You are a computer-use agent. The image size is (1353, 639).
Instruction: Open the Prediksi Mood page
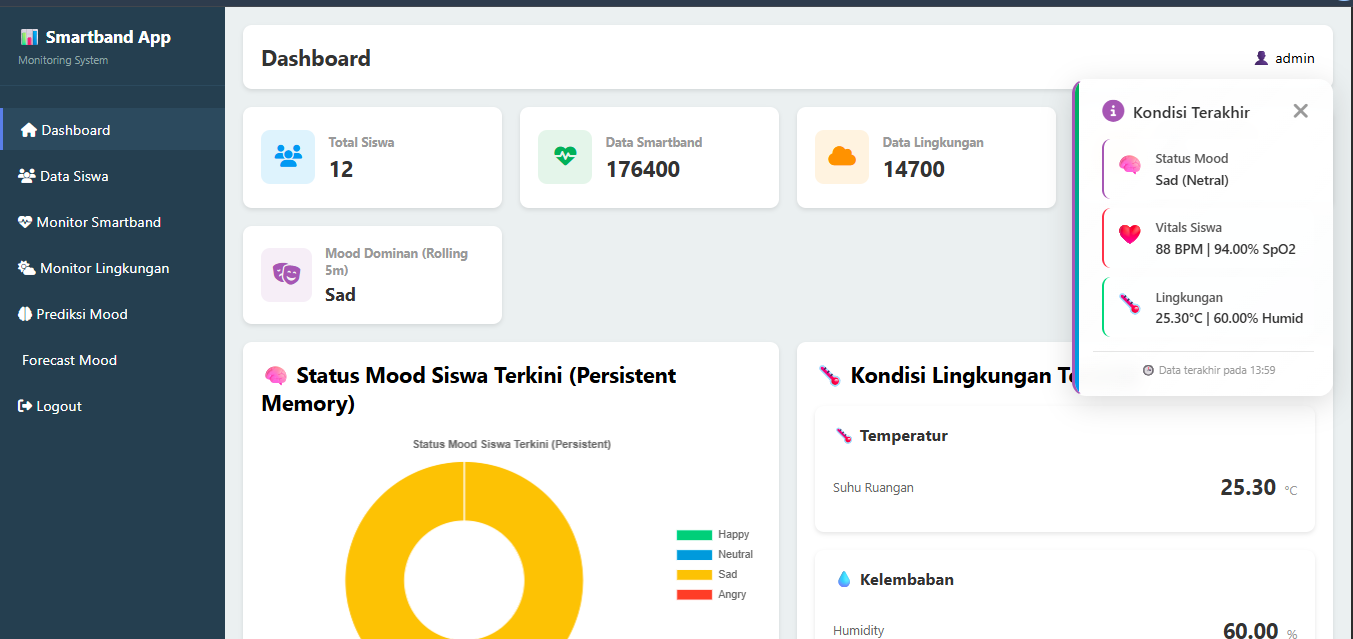(113, 314)
